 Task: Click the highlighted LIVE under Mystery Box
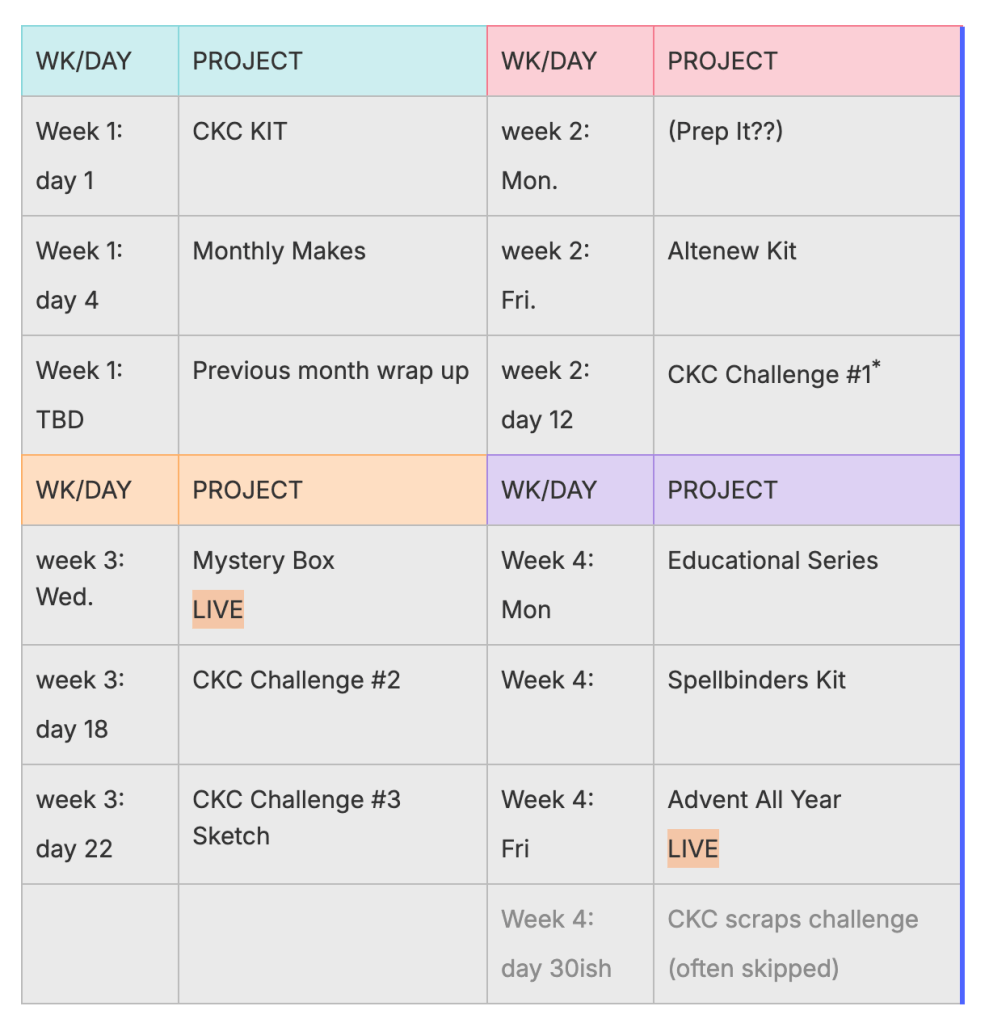point(218,610)
